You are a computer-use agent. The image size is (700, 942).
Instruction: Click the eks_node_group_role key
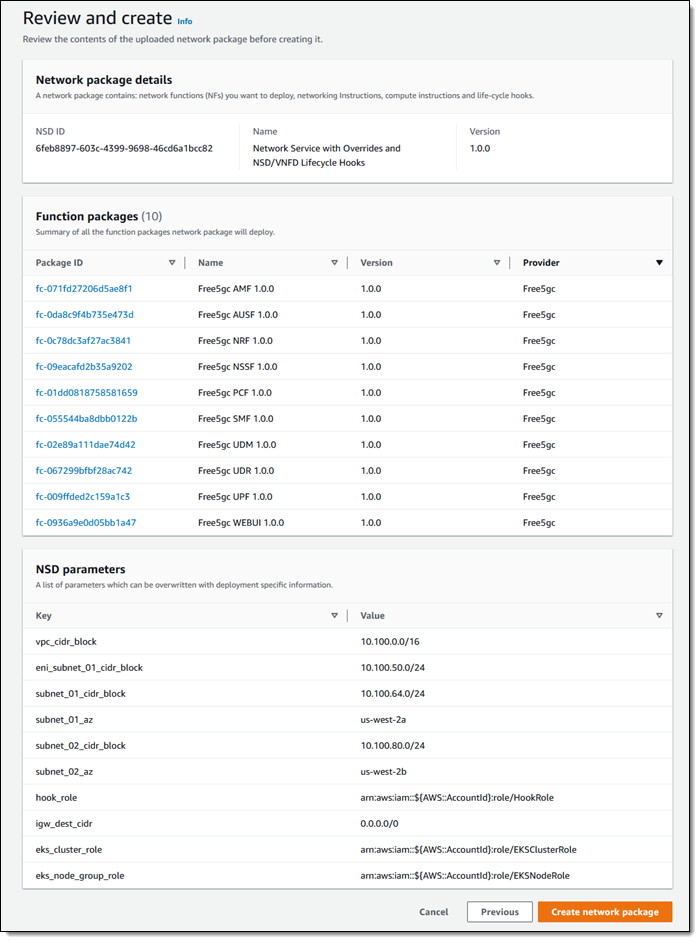(80, 876)
